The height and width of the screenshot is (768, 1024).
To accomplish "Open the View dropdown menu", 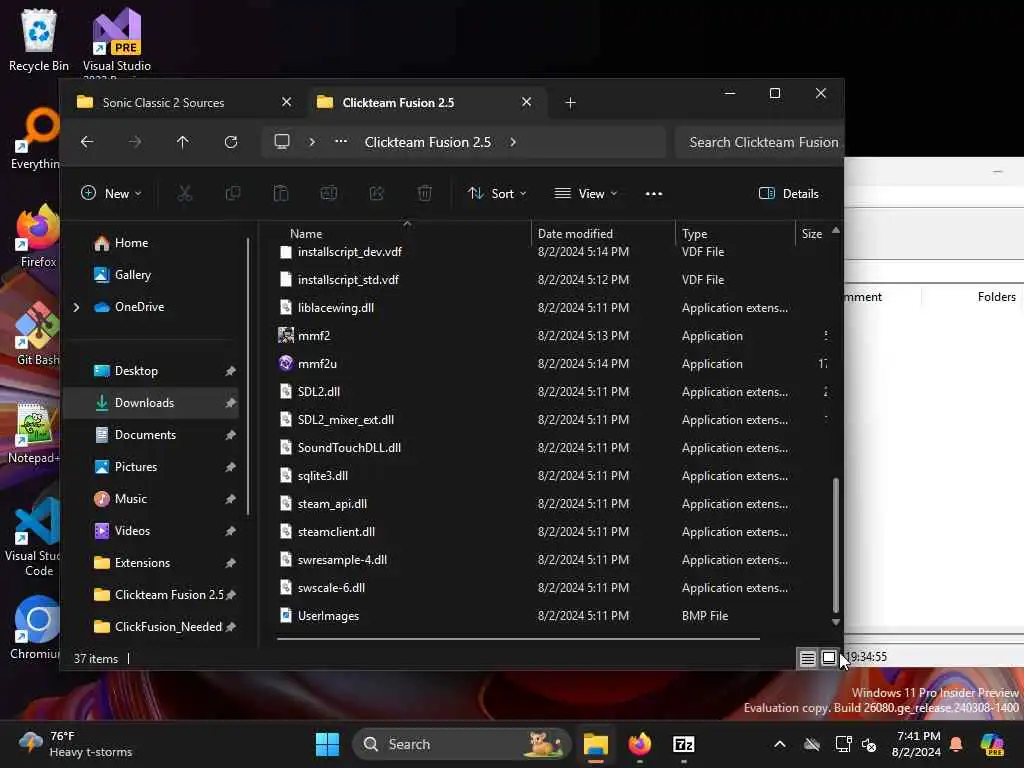I will pyautogui.click(x=586, y=193).
